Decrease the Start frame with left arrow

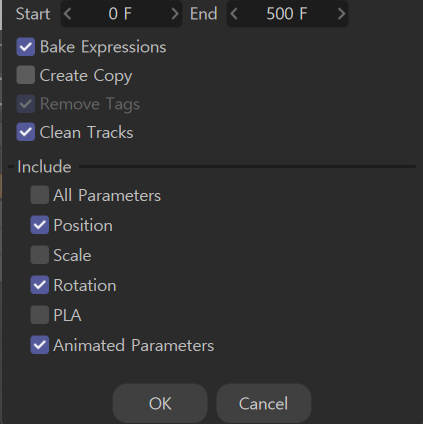(x=68, y=14)
